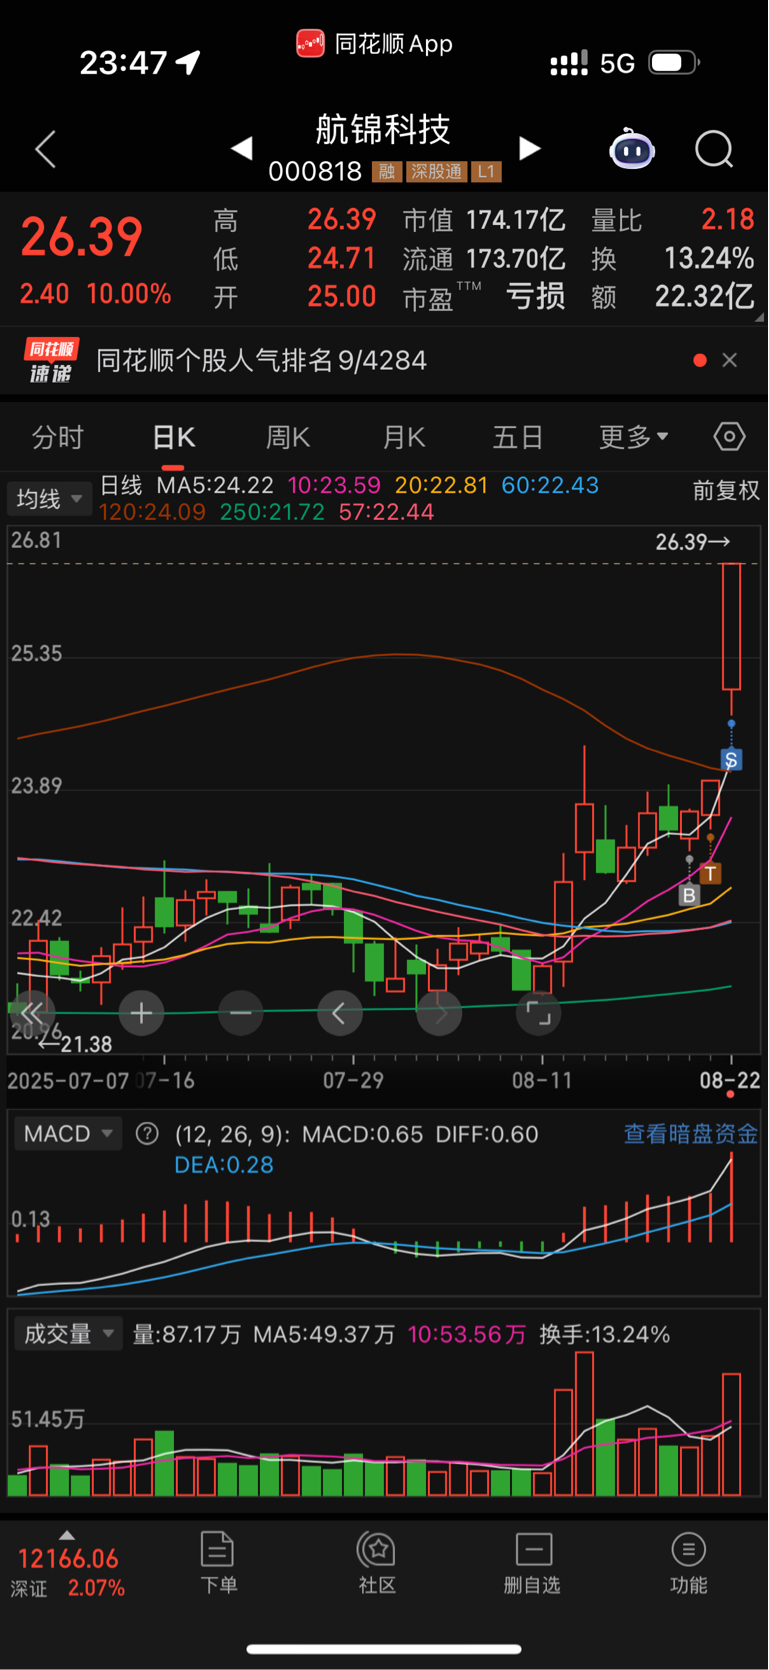The image size is (769, 1670).
Task: Switch to previous stock with left triangle
Action: pos(241,149)
